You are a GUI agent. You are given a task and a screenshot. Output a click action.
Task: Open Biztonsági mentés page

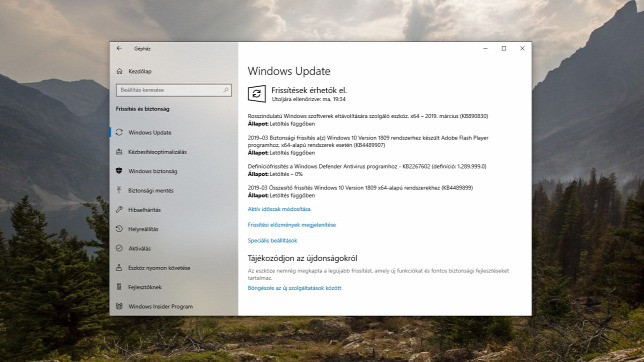[151, 190]
